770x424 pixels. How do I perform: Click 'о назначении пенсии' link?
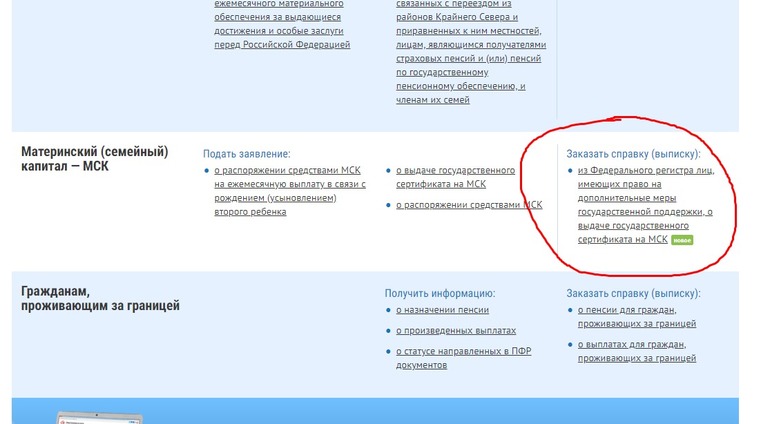tap(436, 310)
